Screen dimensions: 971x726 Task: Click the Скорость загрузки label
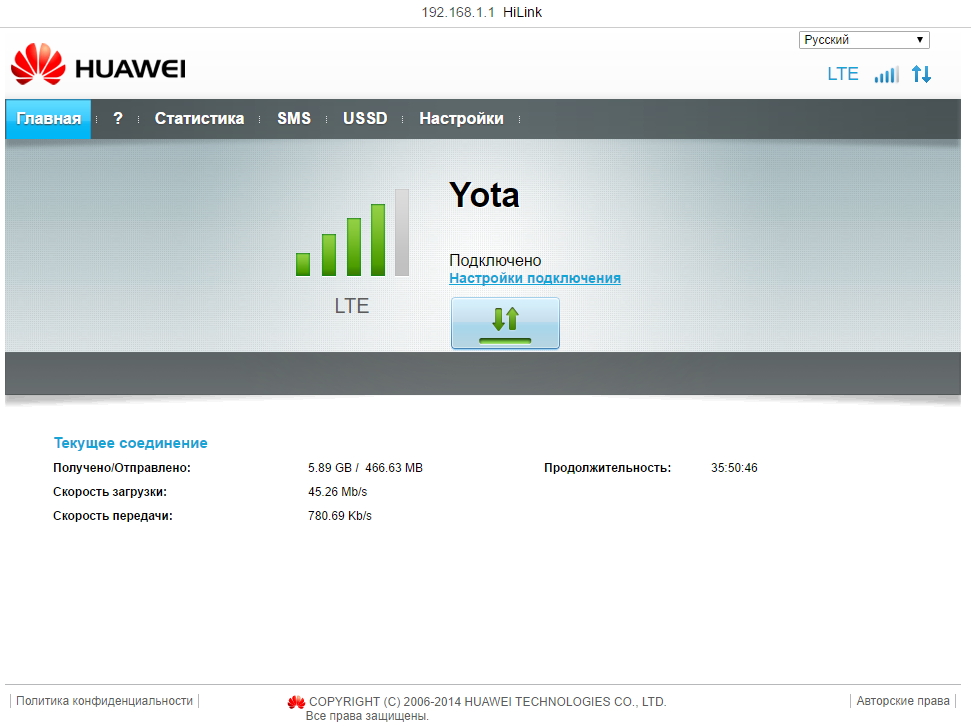[110, 492]
